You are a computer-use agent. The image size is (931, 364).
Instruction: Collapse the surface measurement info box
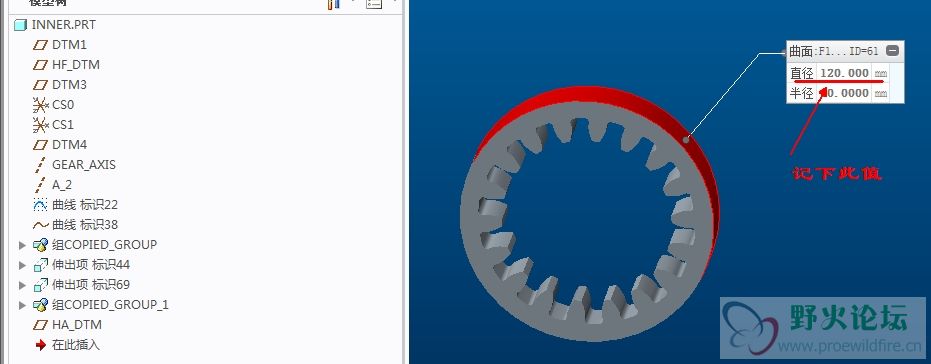tap(892, 51)
